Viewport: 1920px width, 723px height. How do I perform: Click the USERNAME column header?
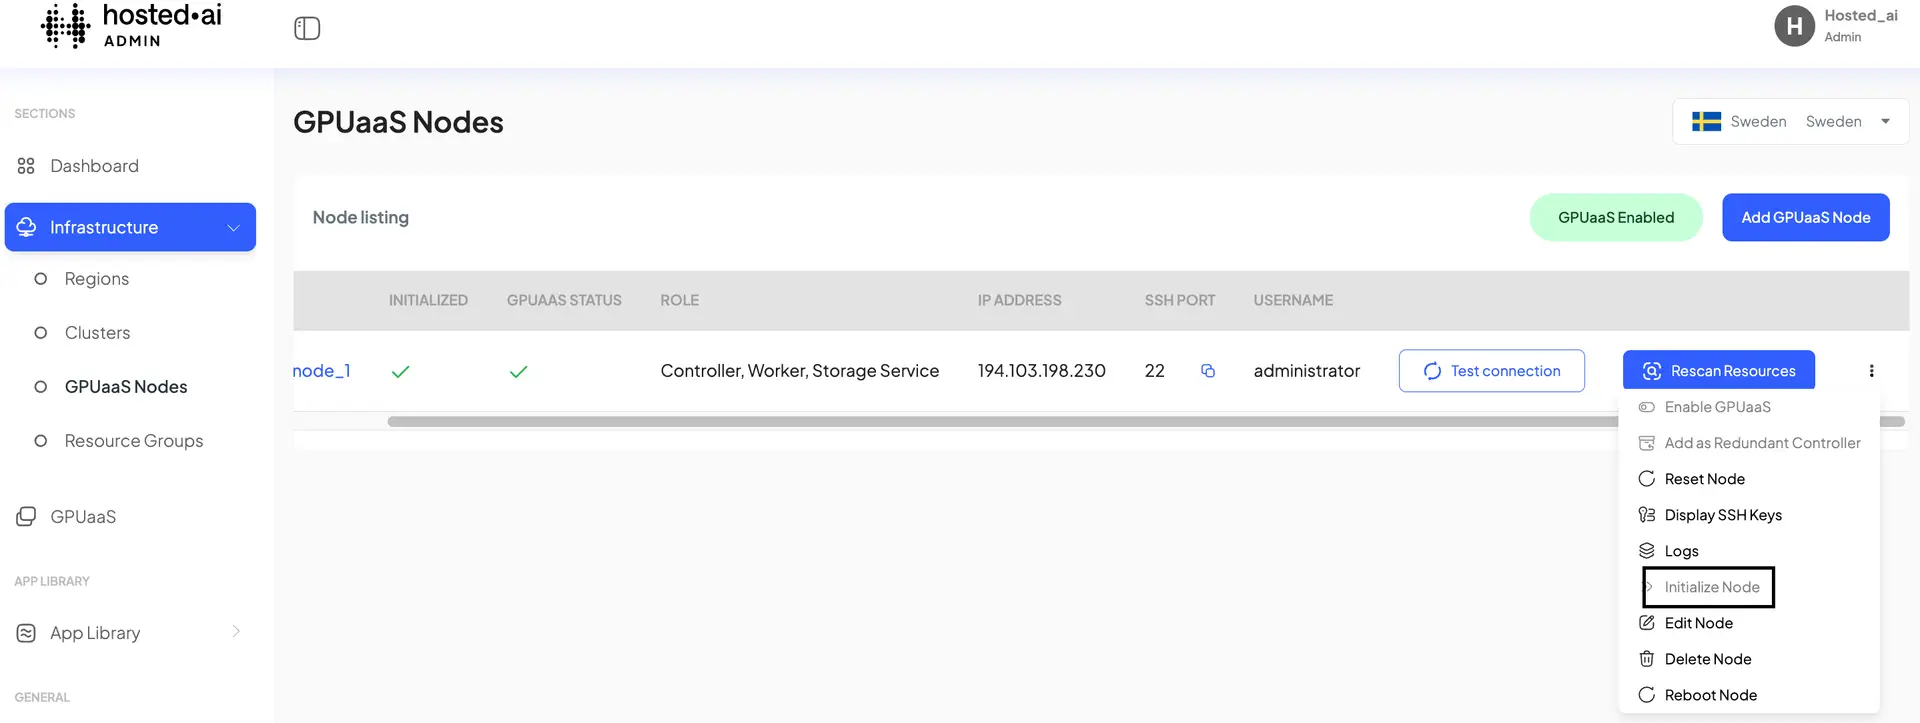(x=1293, y=300)
